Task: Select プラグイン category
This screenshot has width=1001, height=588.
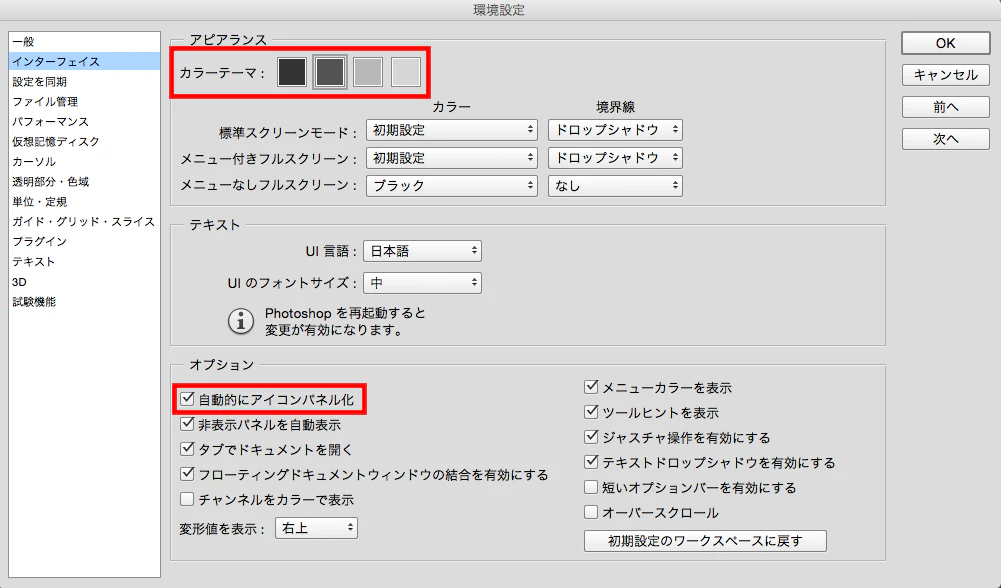Action: coord(84,241)
